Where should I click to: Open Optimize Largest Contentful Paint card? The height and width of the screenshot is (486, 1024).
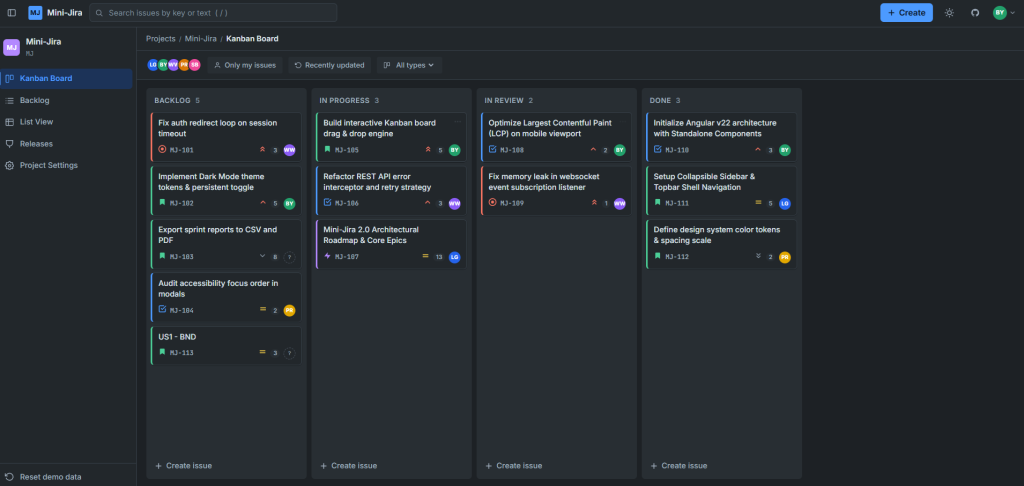[556, 137]
